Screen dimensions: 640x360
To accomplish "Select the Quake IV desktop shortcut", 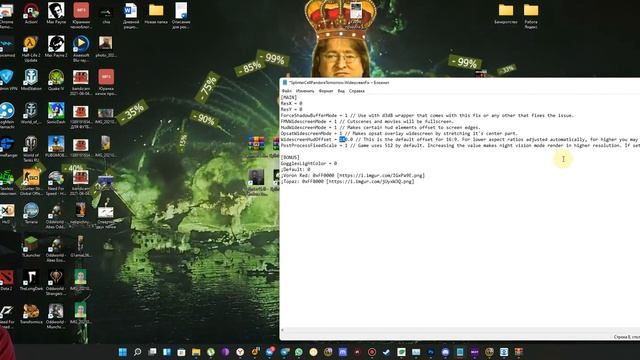I will tap(56, 80).
